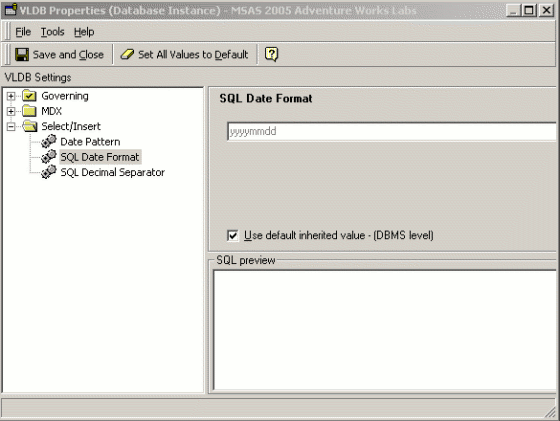The height and width of the screenshot is (421, 560).
Task: Open help via the question mark icon
Action: click(271, 55)
